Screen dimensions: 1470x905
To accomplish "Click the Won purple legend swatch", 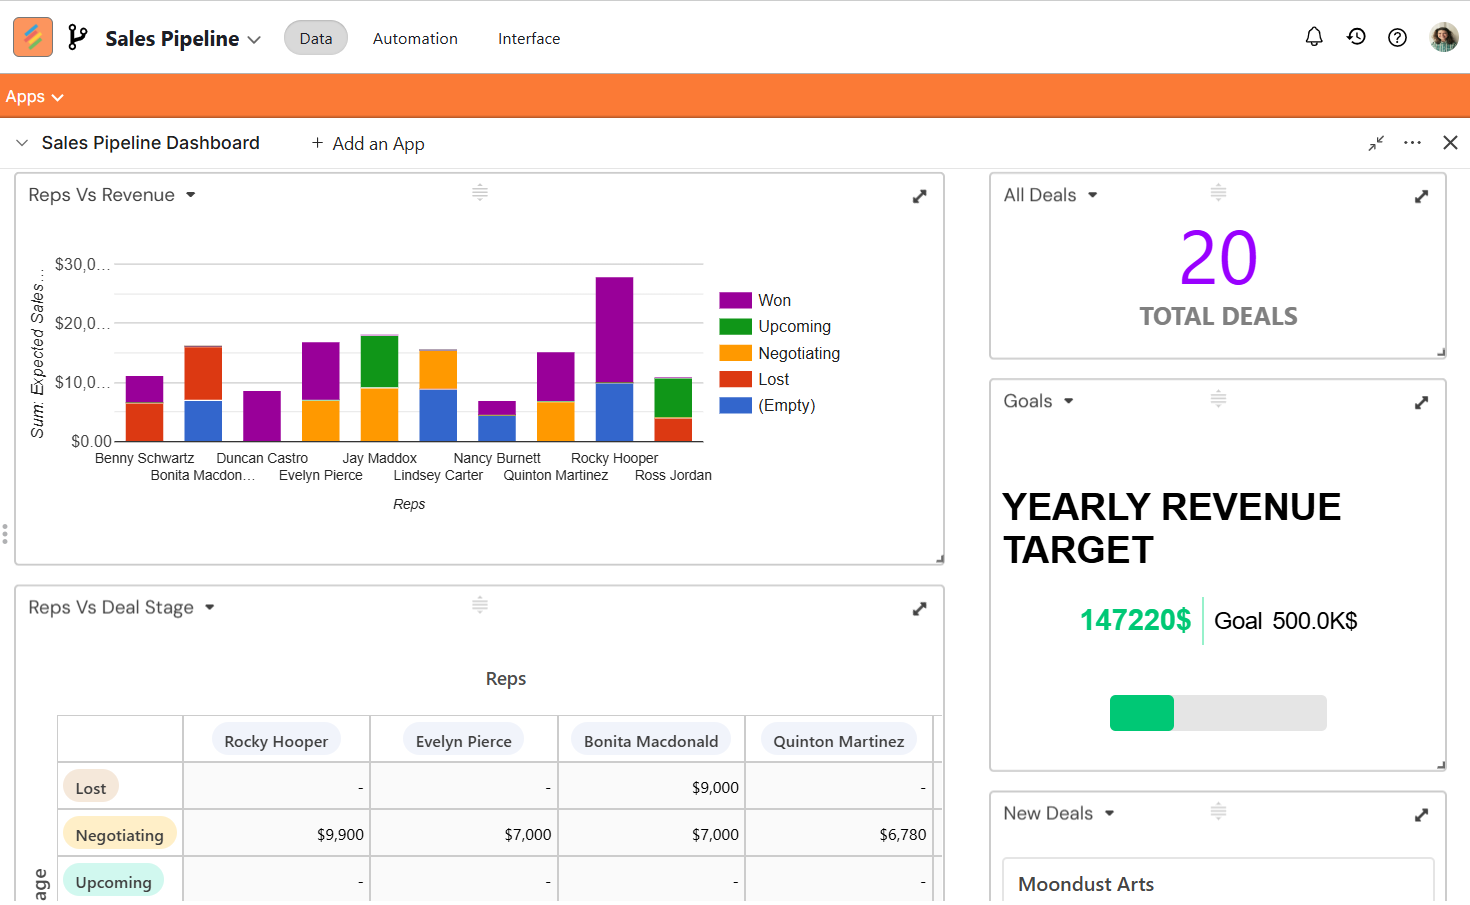I will point(735,300).
